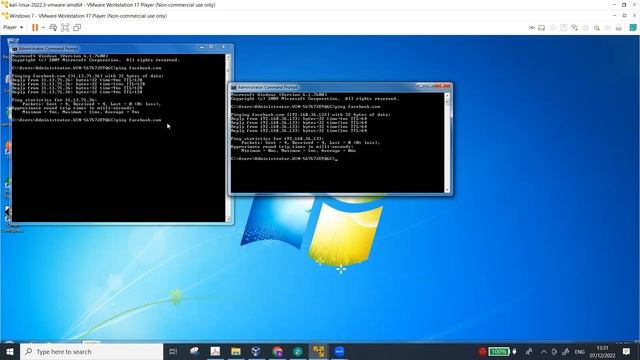Open VirtualBox from the taskbar
The image size is (640, 360).
pyautogui.click(x=256, y=351)
